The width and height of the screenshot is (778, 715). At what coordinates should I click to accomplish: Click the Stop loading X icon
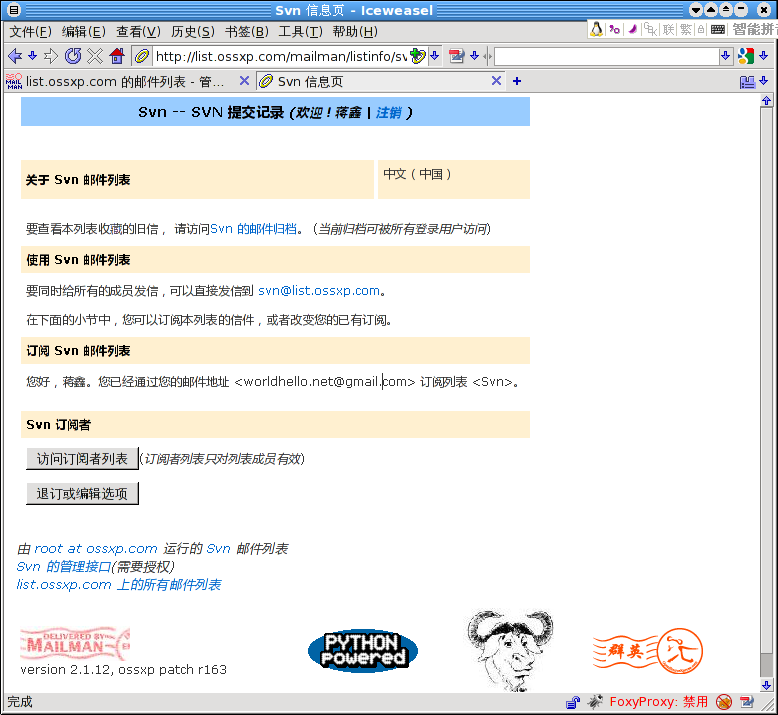[x=95, y=56]
